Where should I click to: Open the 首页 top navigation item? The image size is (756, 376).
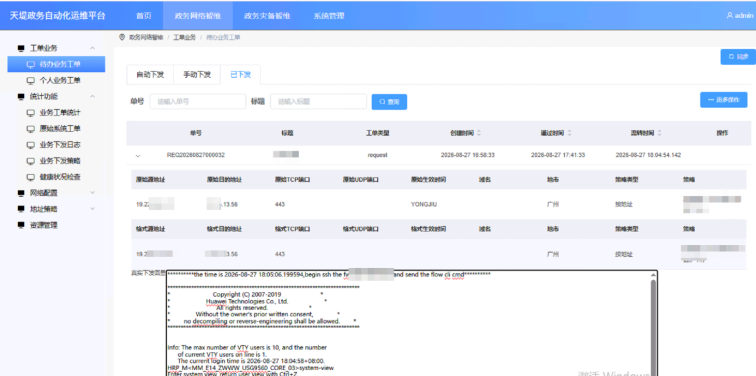tap(144, 15)
